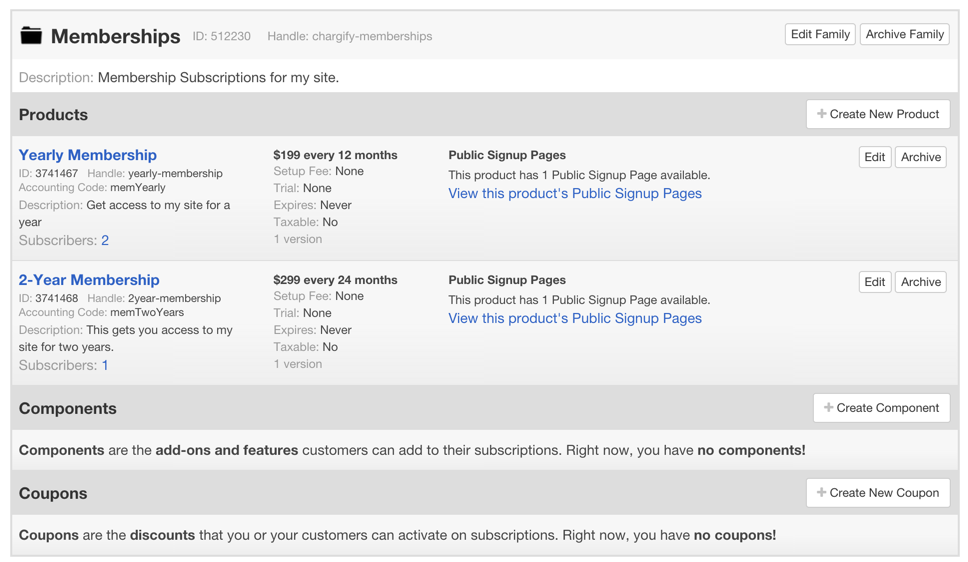968x562 pixels.
Task: Open Yearly Membership subscribers count 2
Action: (x=105, y=241)
